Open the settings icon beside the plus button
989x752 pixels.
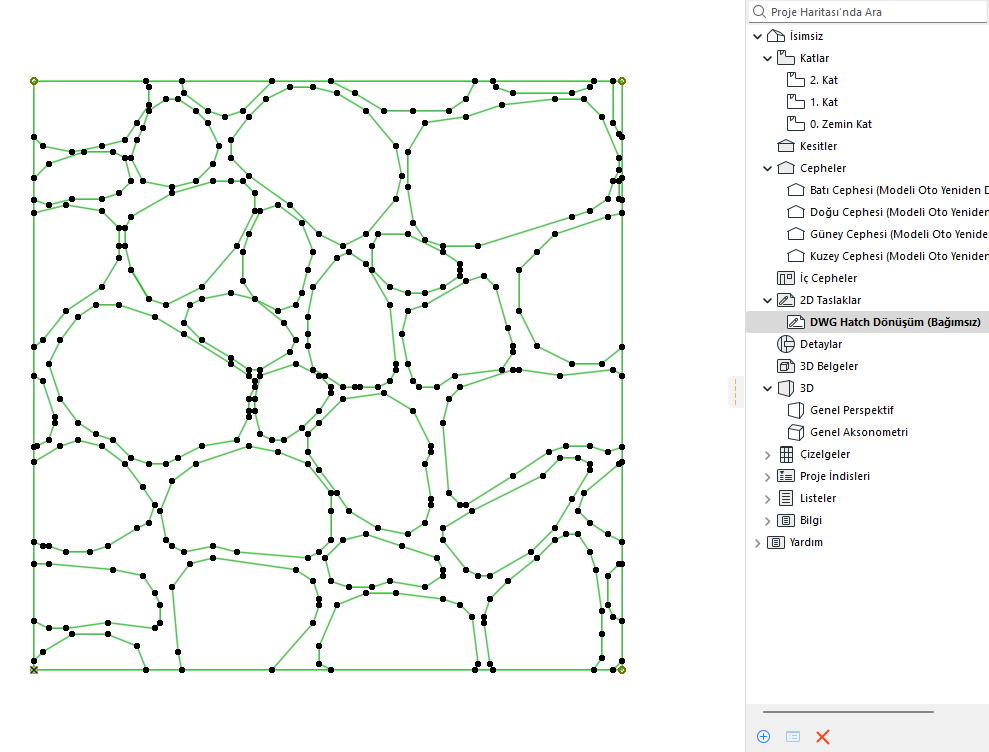point(793,736)
